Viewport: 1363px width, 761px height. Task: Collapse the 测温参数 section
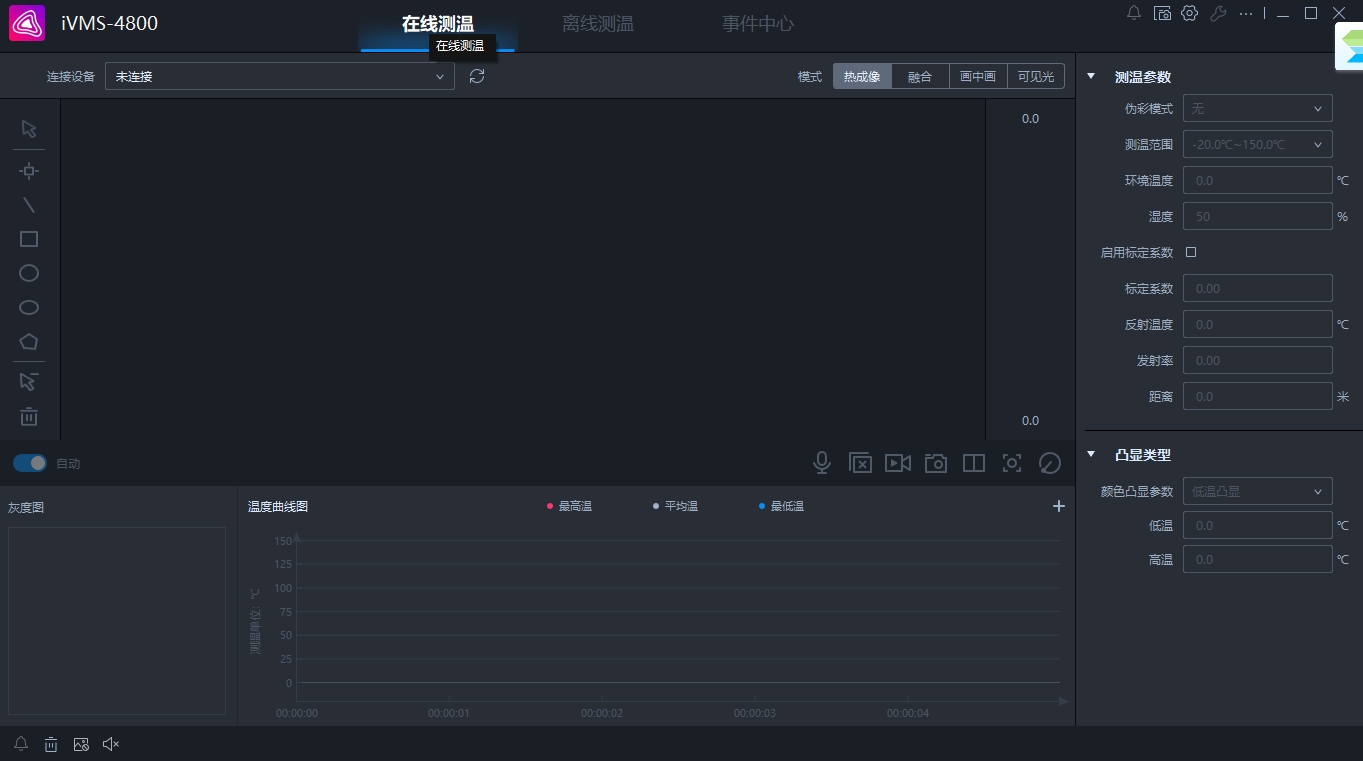(1091, 77)
